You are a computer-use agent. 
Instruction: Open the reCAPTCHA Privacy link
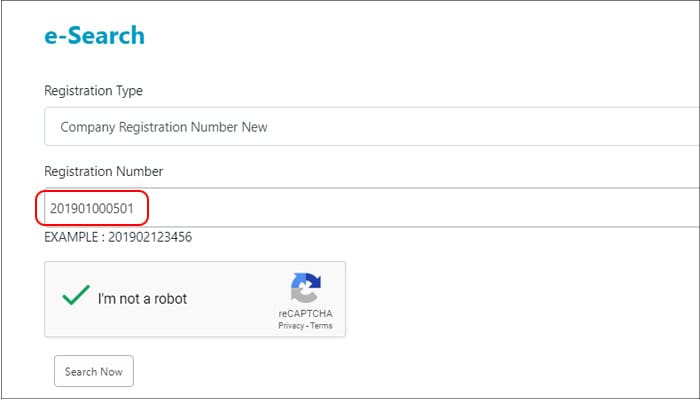click(292, 326)
